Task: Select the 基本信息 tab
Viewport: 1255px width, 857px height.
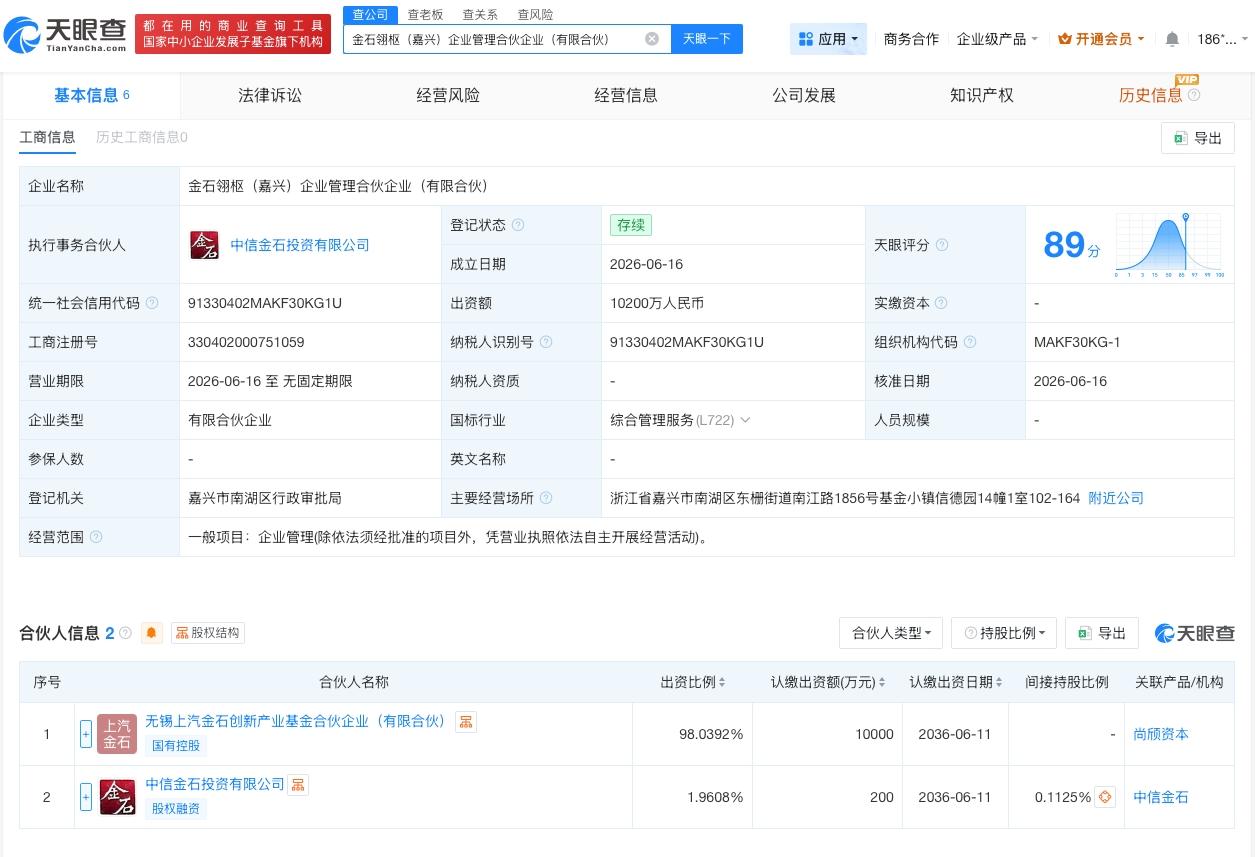Action: 90,95
